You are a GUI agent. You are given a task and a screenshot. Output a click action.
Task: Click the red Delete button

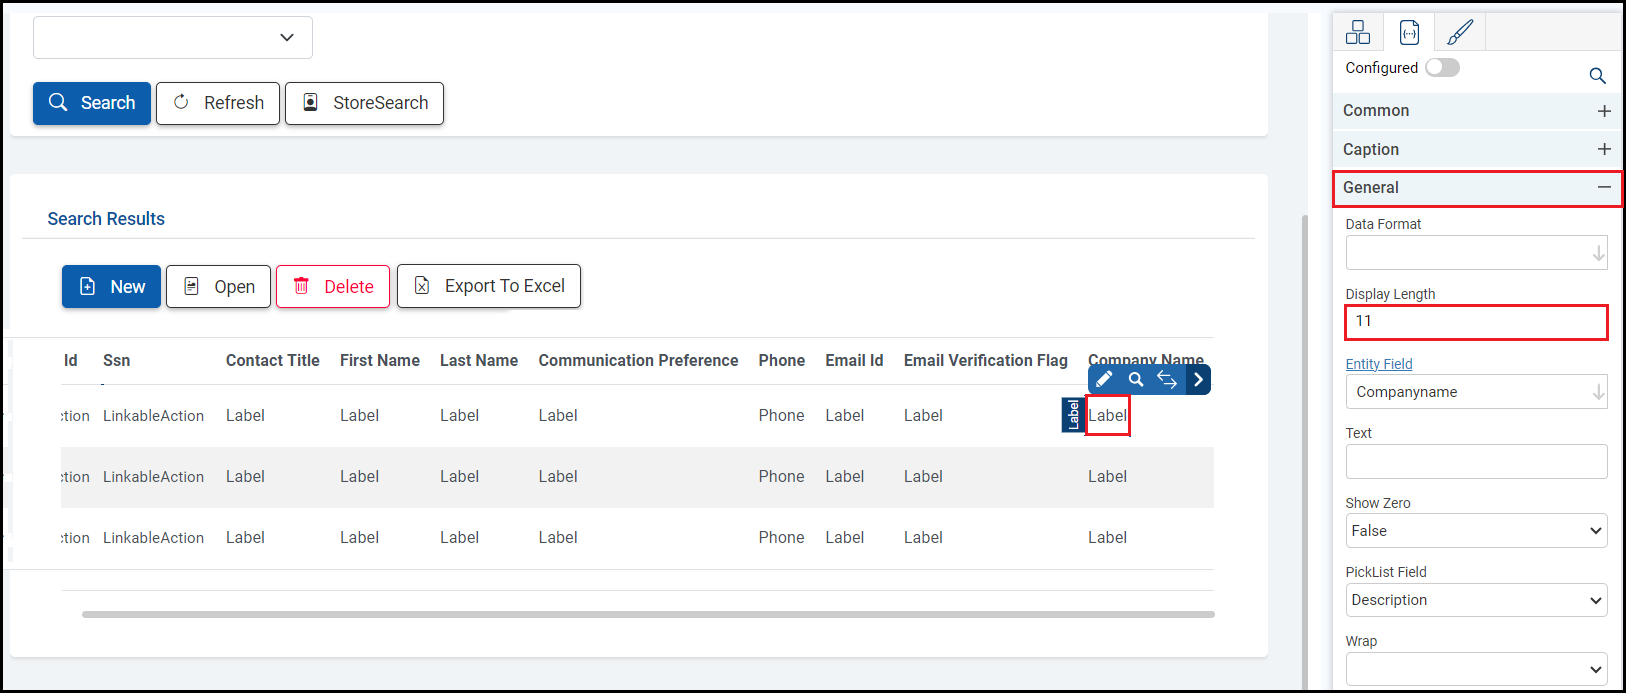click(x=333, y=287)
